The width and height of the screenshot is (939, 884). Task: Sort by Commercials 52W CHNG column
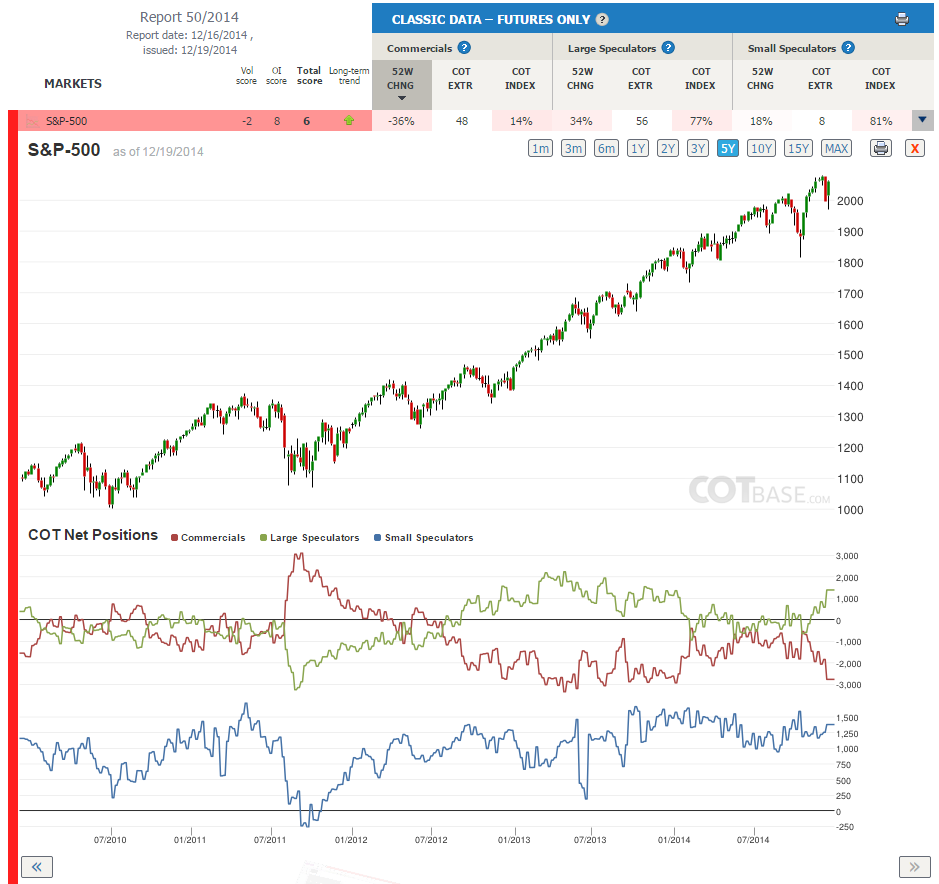(x=401, y=83)
